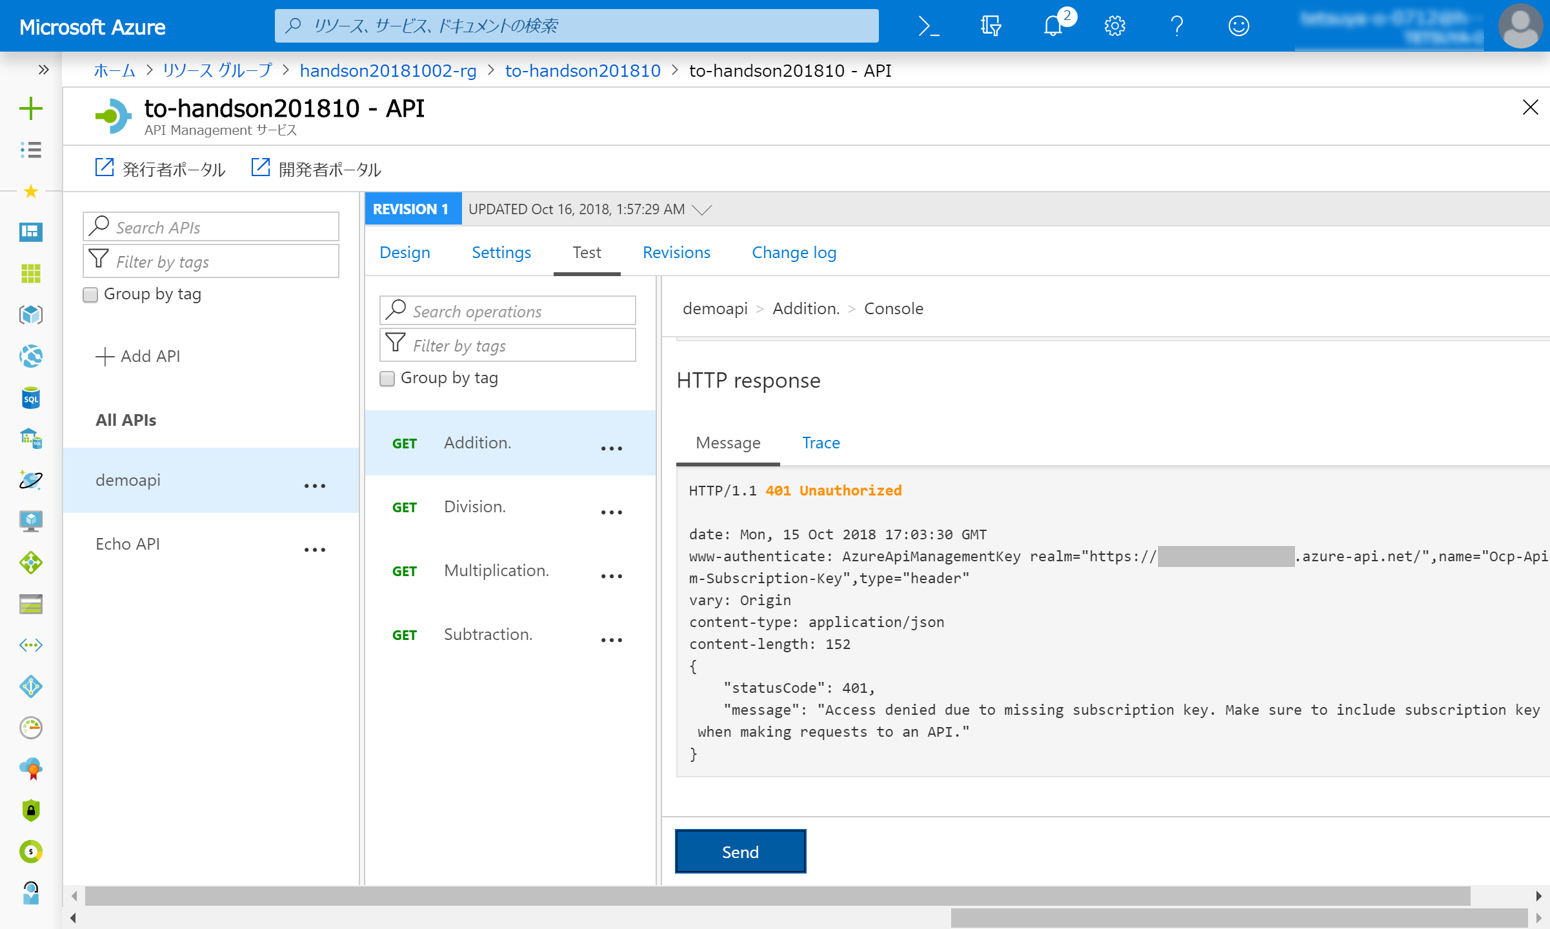Open the ellipsis menu for the Division operation

pos(611,511)
